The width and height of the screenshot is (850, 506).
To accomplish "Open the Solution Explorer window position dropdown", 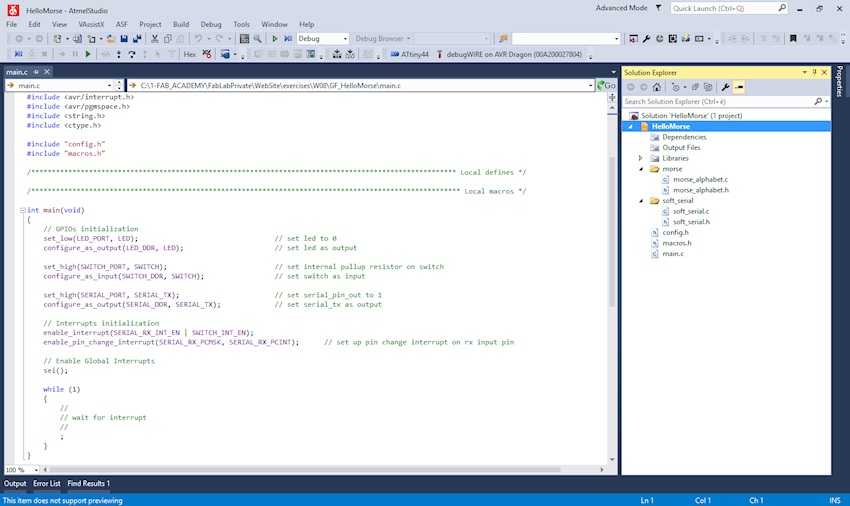I will [x=804, y=72].
